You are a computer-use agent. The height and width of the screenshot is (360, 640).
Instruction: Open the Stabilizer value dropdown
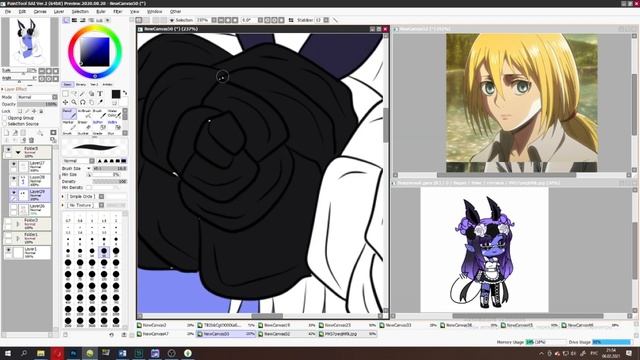tap(326, 20)
